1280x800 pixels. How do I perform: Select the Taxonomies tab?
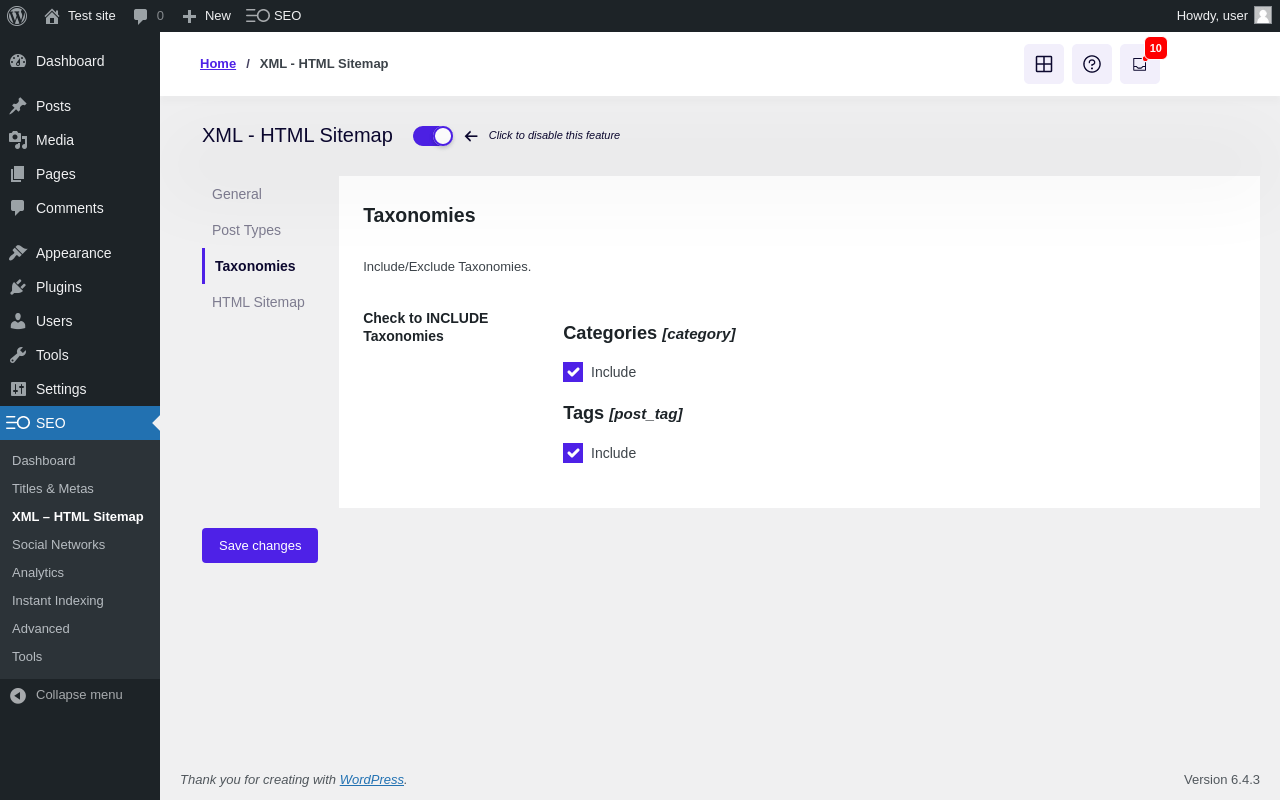coord(255,266)
